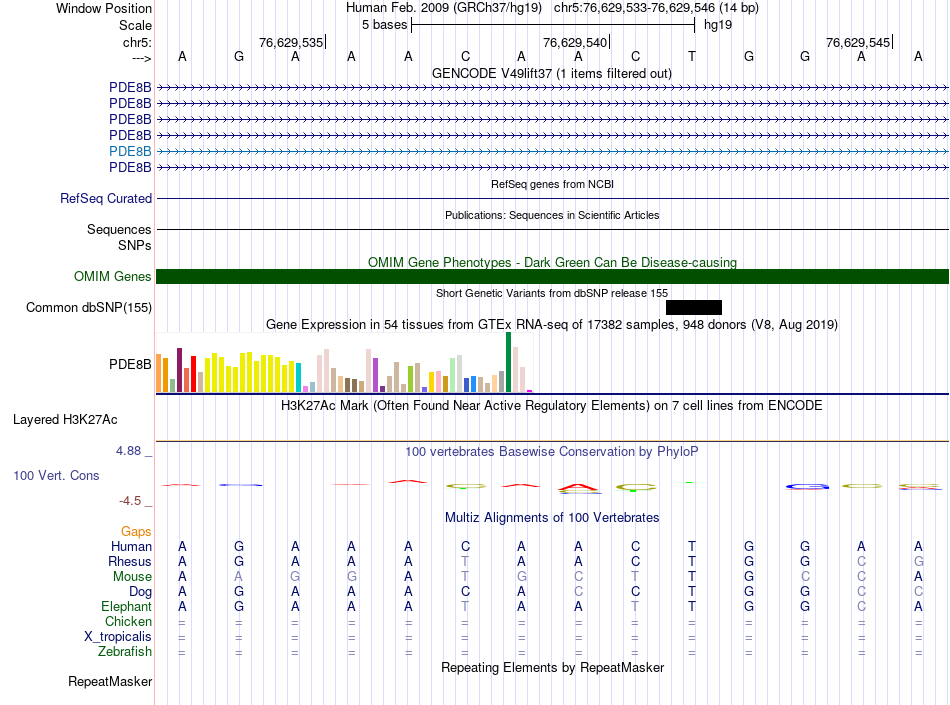Click the 76,629,545 ruler position marker
The height and width of the screenshot is (705, 950).
click(x=859, y=42)
